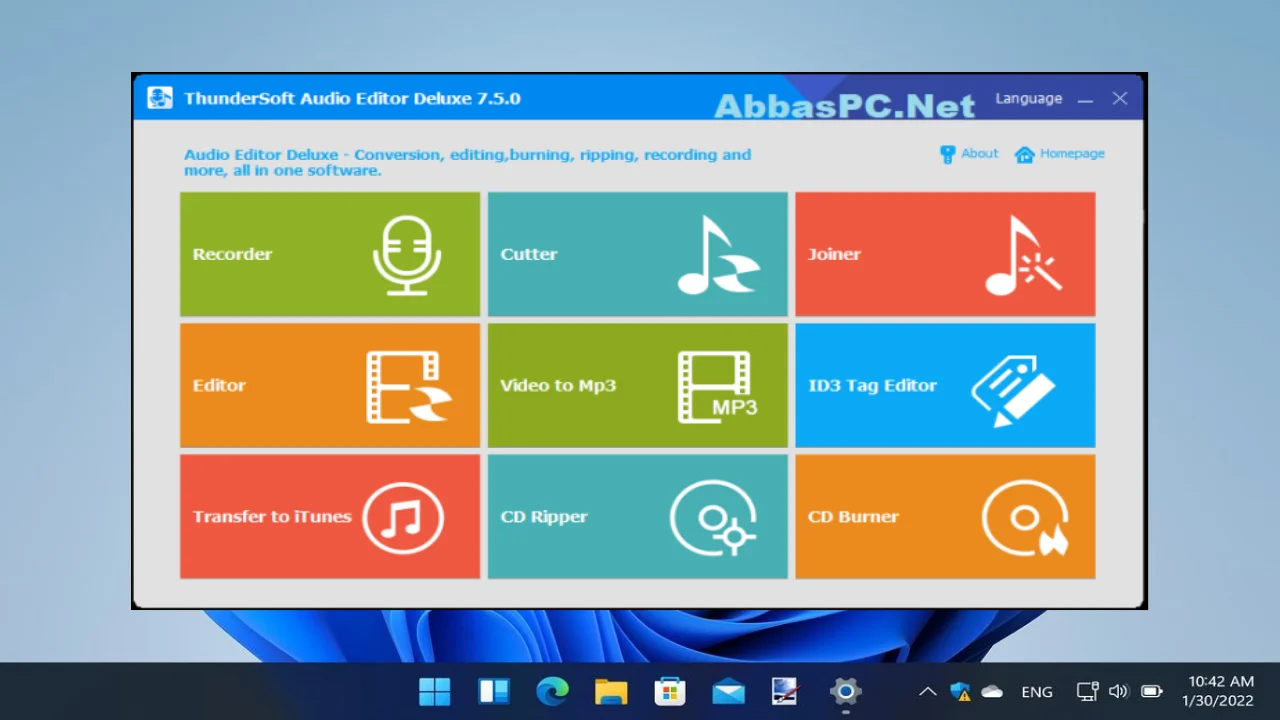Launch Microsoft Edge from taskbar
Screen dimensions: 1280x720
click(552, 691)
